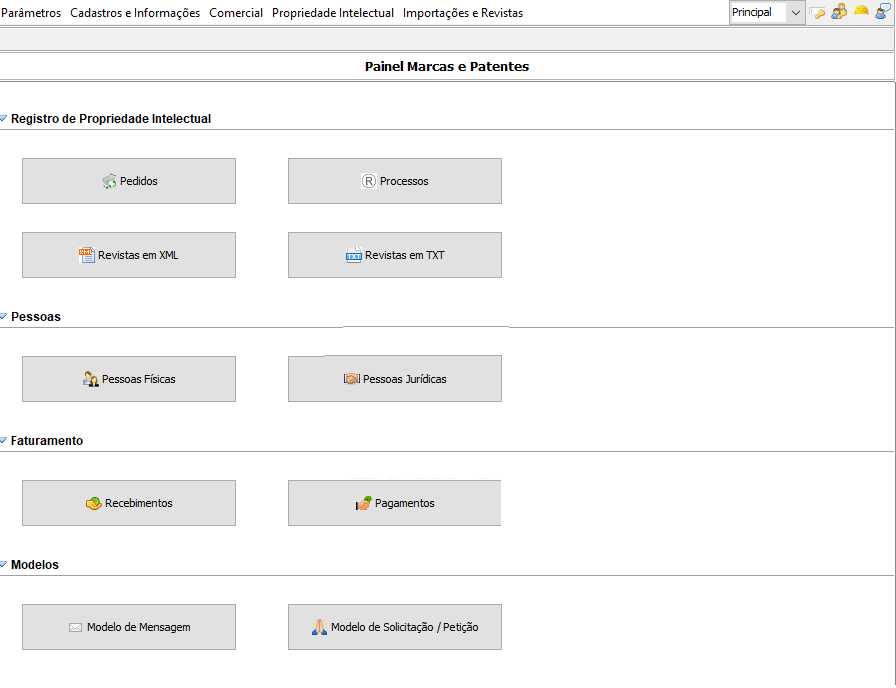Open the Propriedade Intelectual menu
Viewport: 896px width, 688px height.
pyautogui.click(x=333, y=13)
